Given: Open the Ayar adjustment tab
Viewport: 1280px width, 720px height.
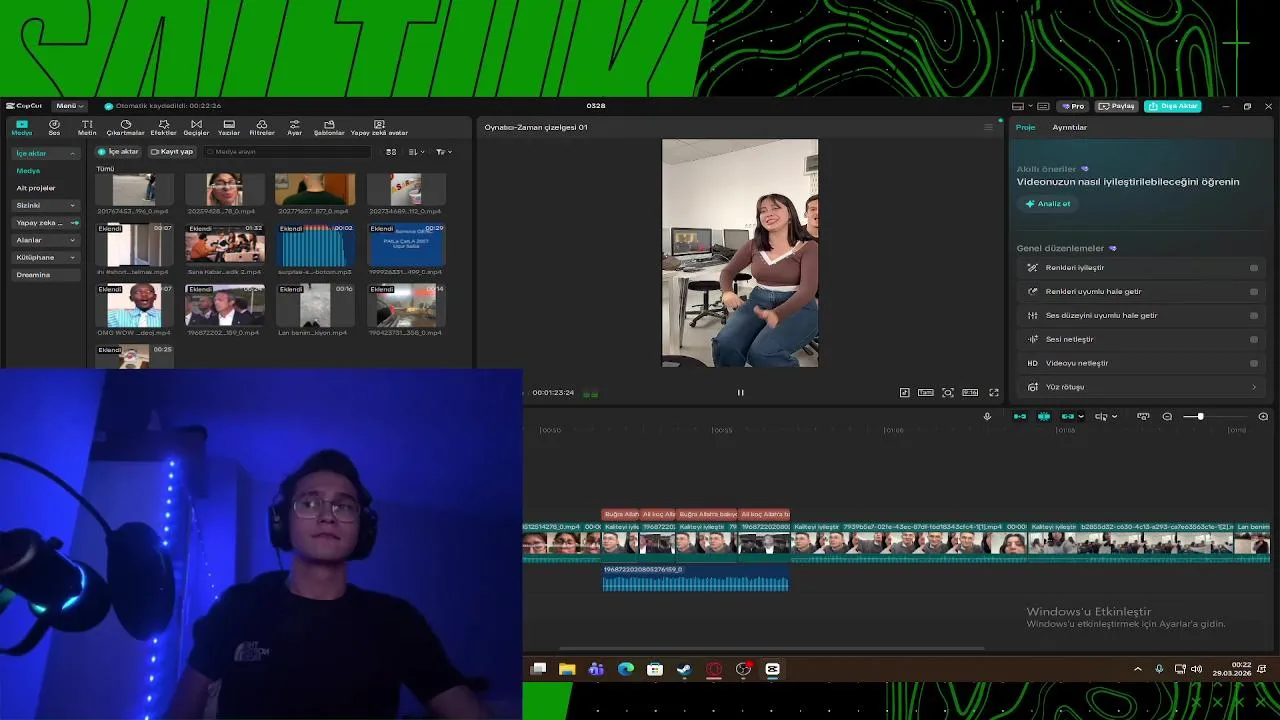Looking at the screenshot, I should [x=294, y=127].
